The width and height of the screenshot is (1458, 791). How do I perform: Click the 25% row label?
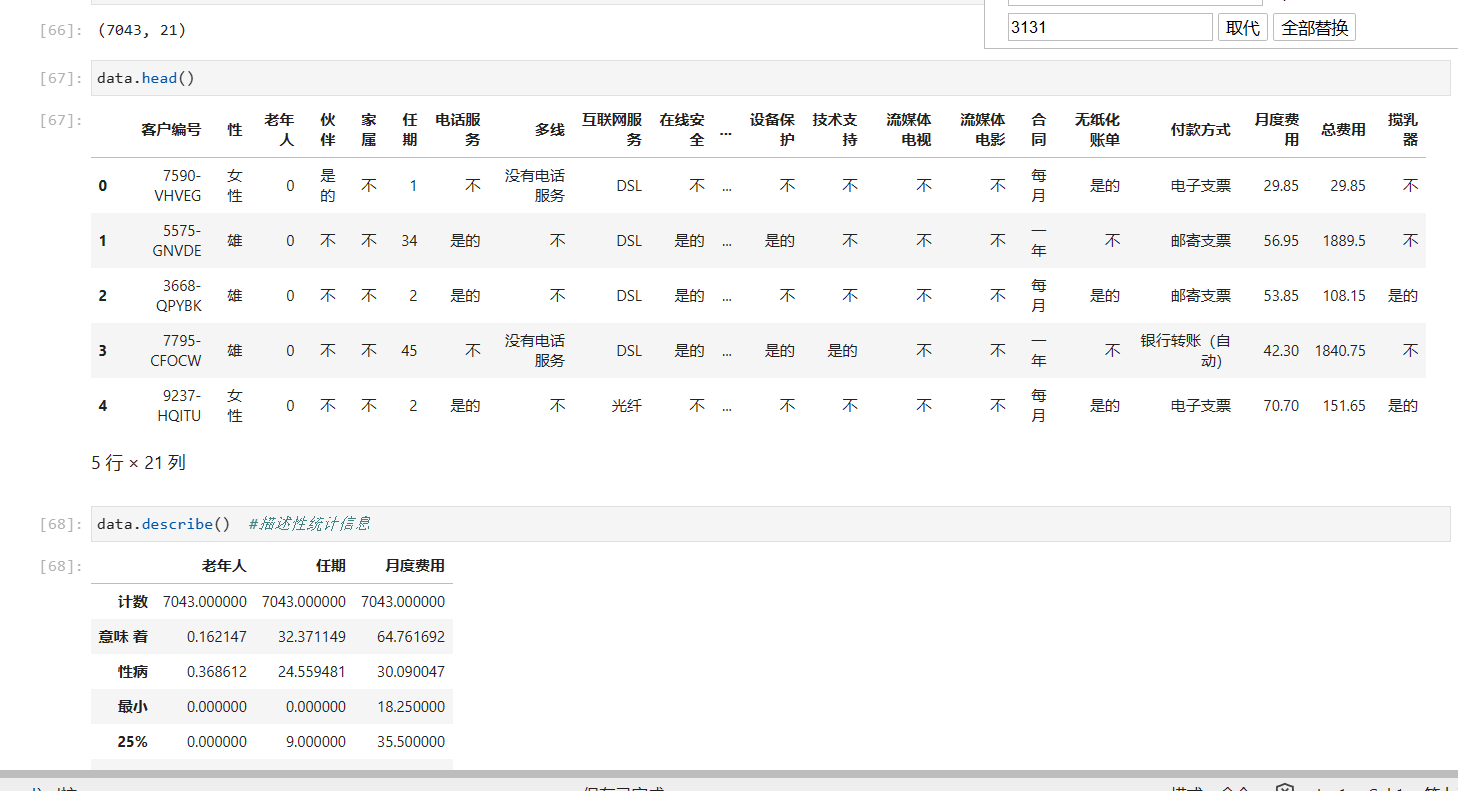click(x=132, y=742)
